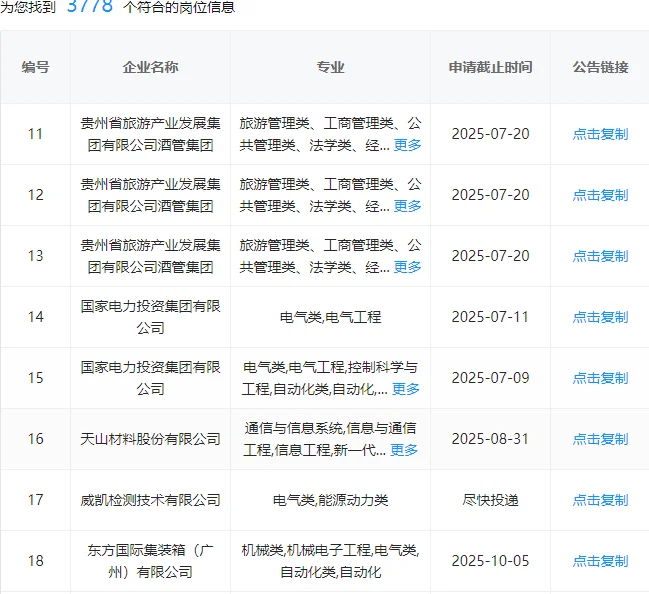Click the 公告链接 column header
The width and height of the screenshot is (649, 594).
[x=600, y=67]
